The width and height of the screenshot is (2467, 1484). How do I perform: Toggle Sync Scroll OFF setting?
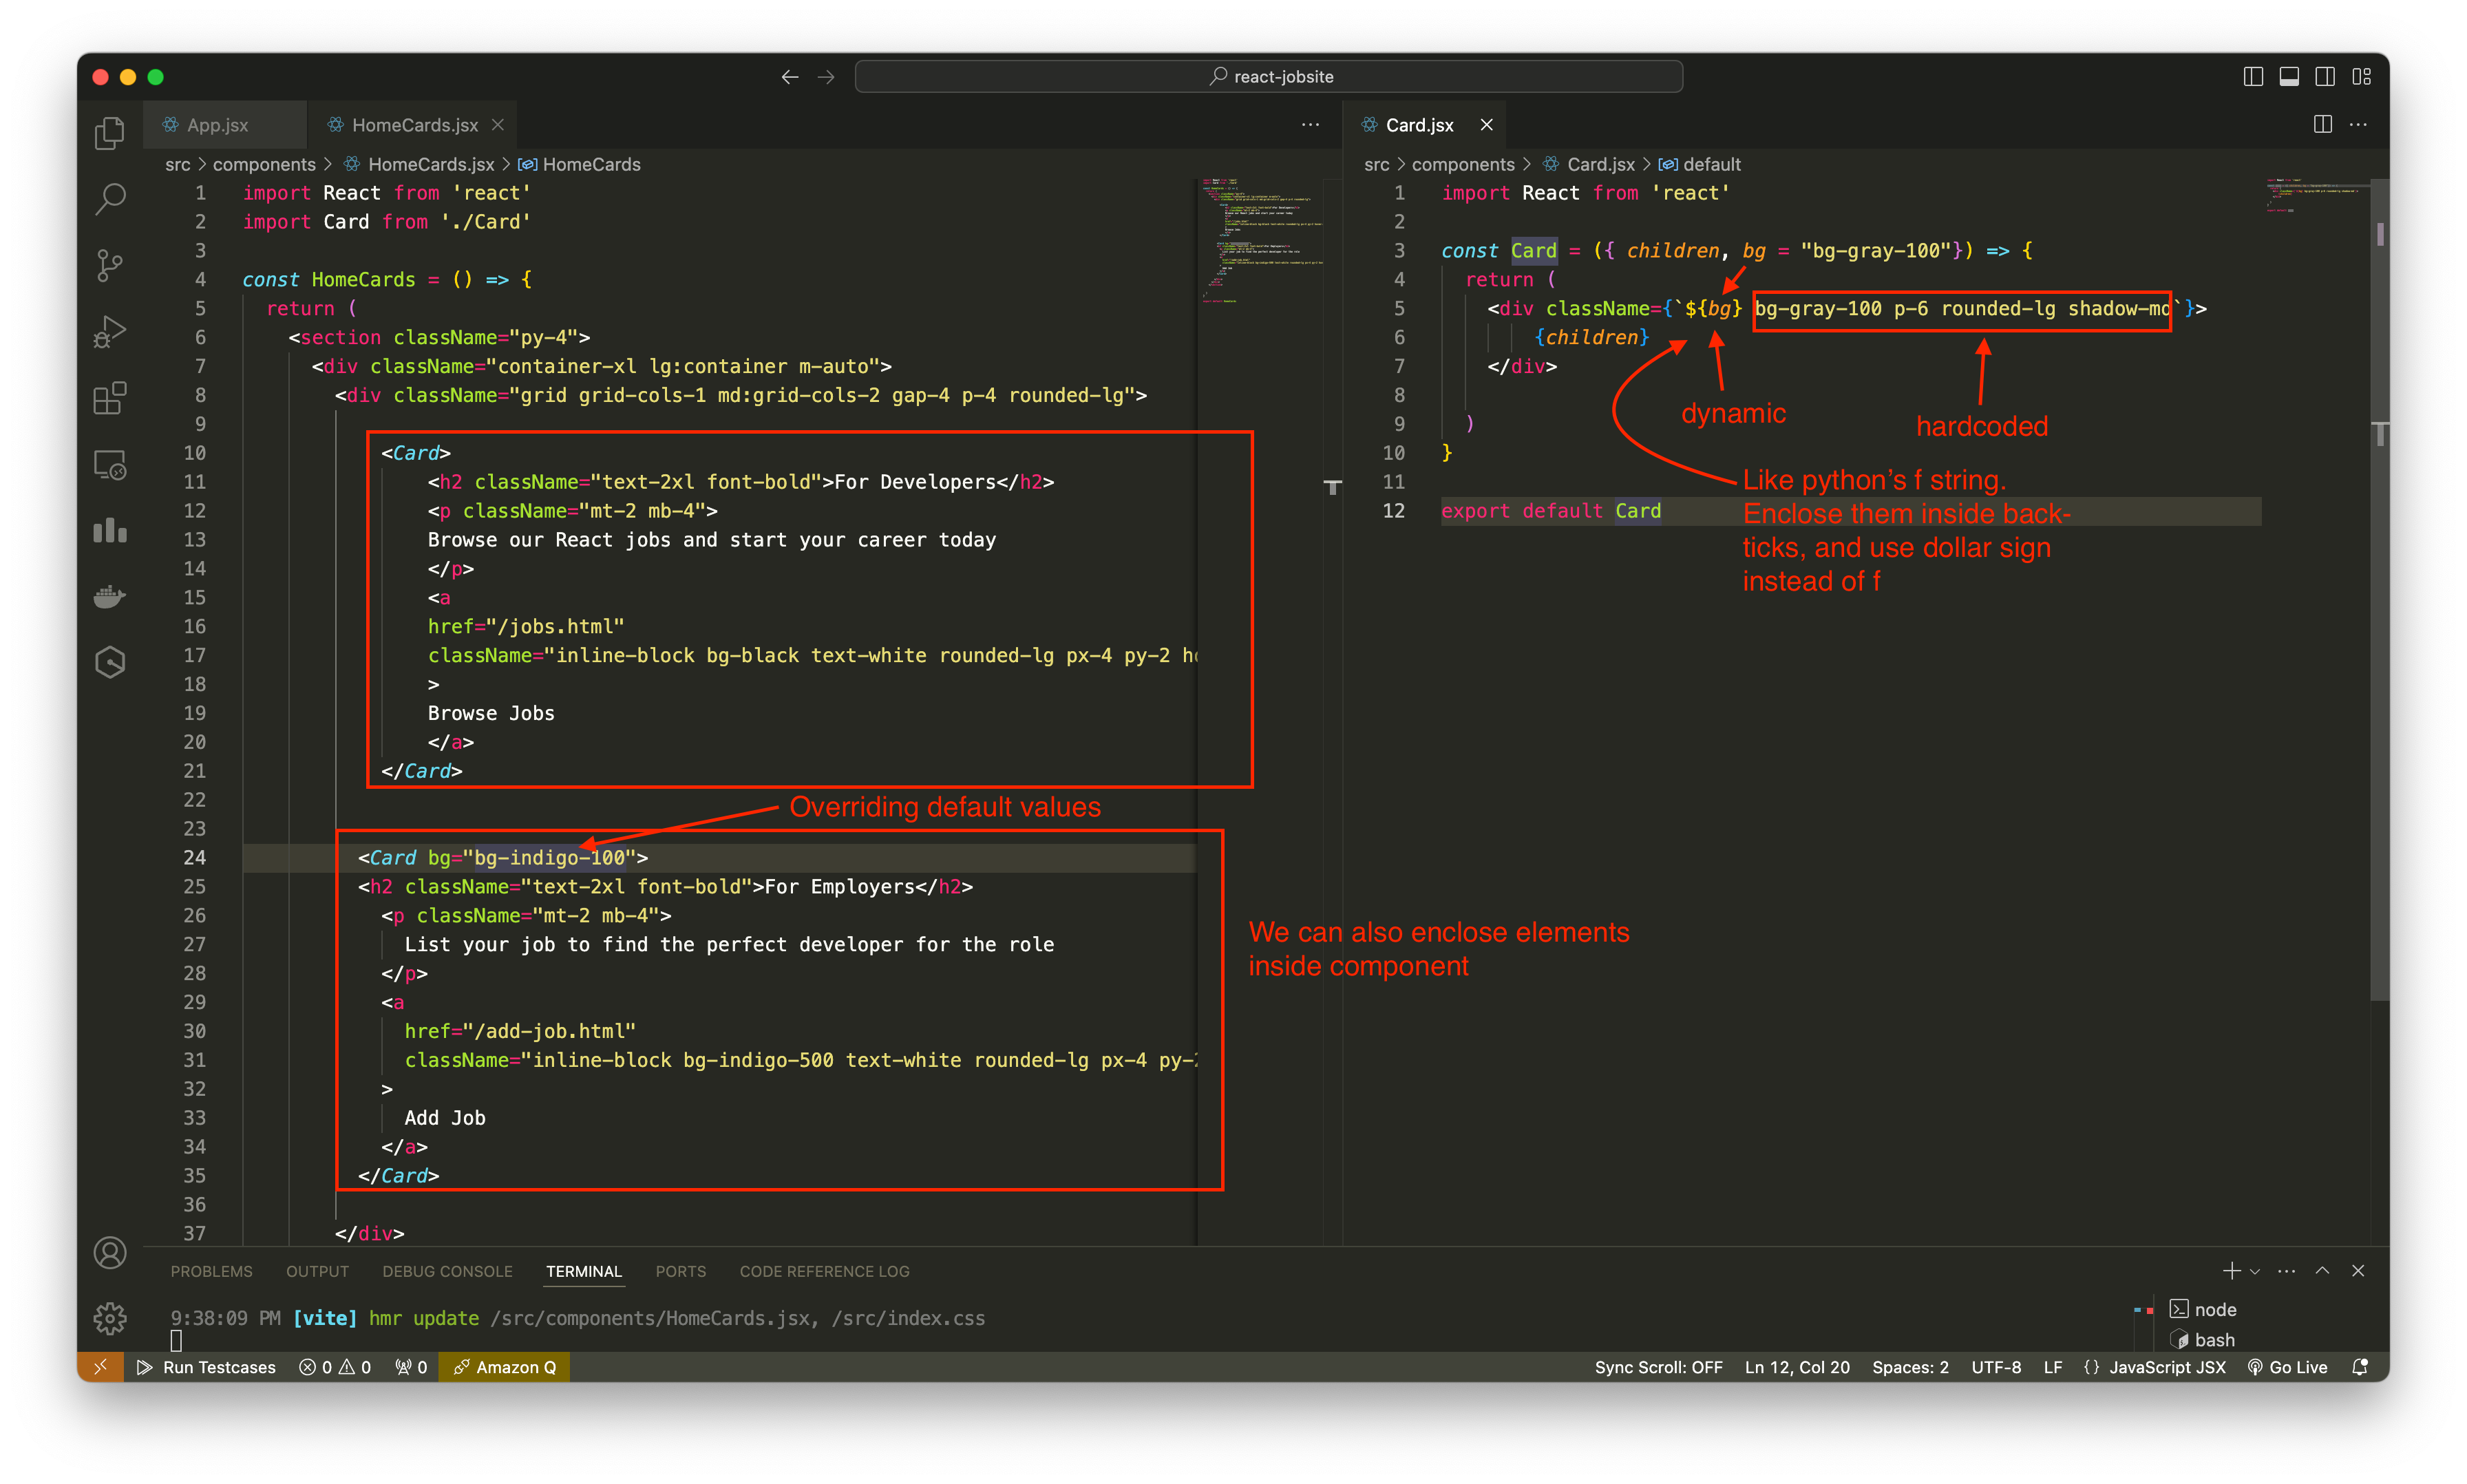pos(1658,1367)
